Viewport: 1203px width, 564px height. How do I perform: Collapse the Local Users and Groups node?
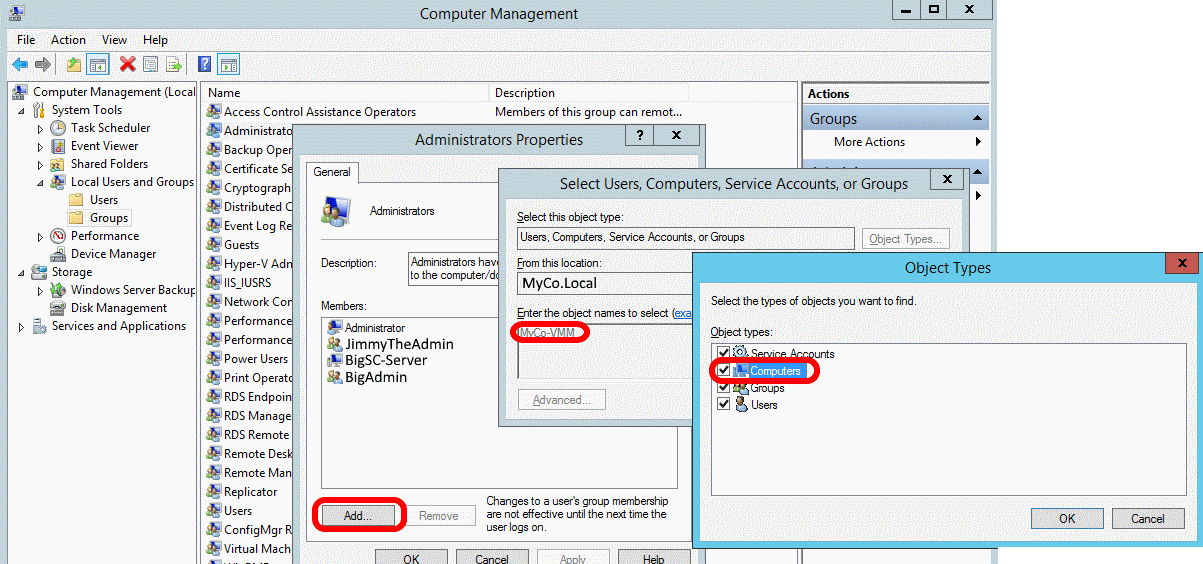(x=41, y=183)
